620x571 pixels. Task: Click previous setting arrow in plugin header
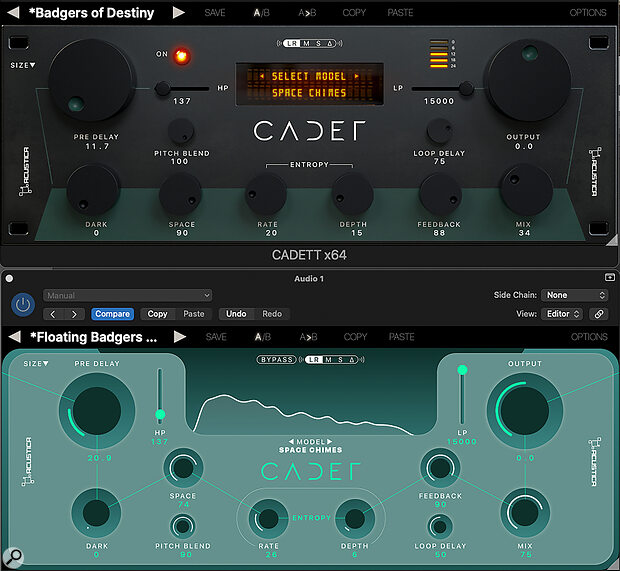coord(53,314)
